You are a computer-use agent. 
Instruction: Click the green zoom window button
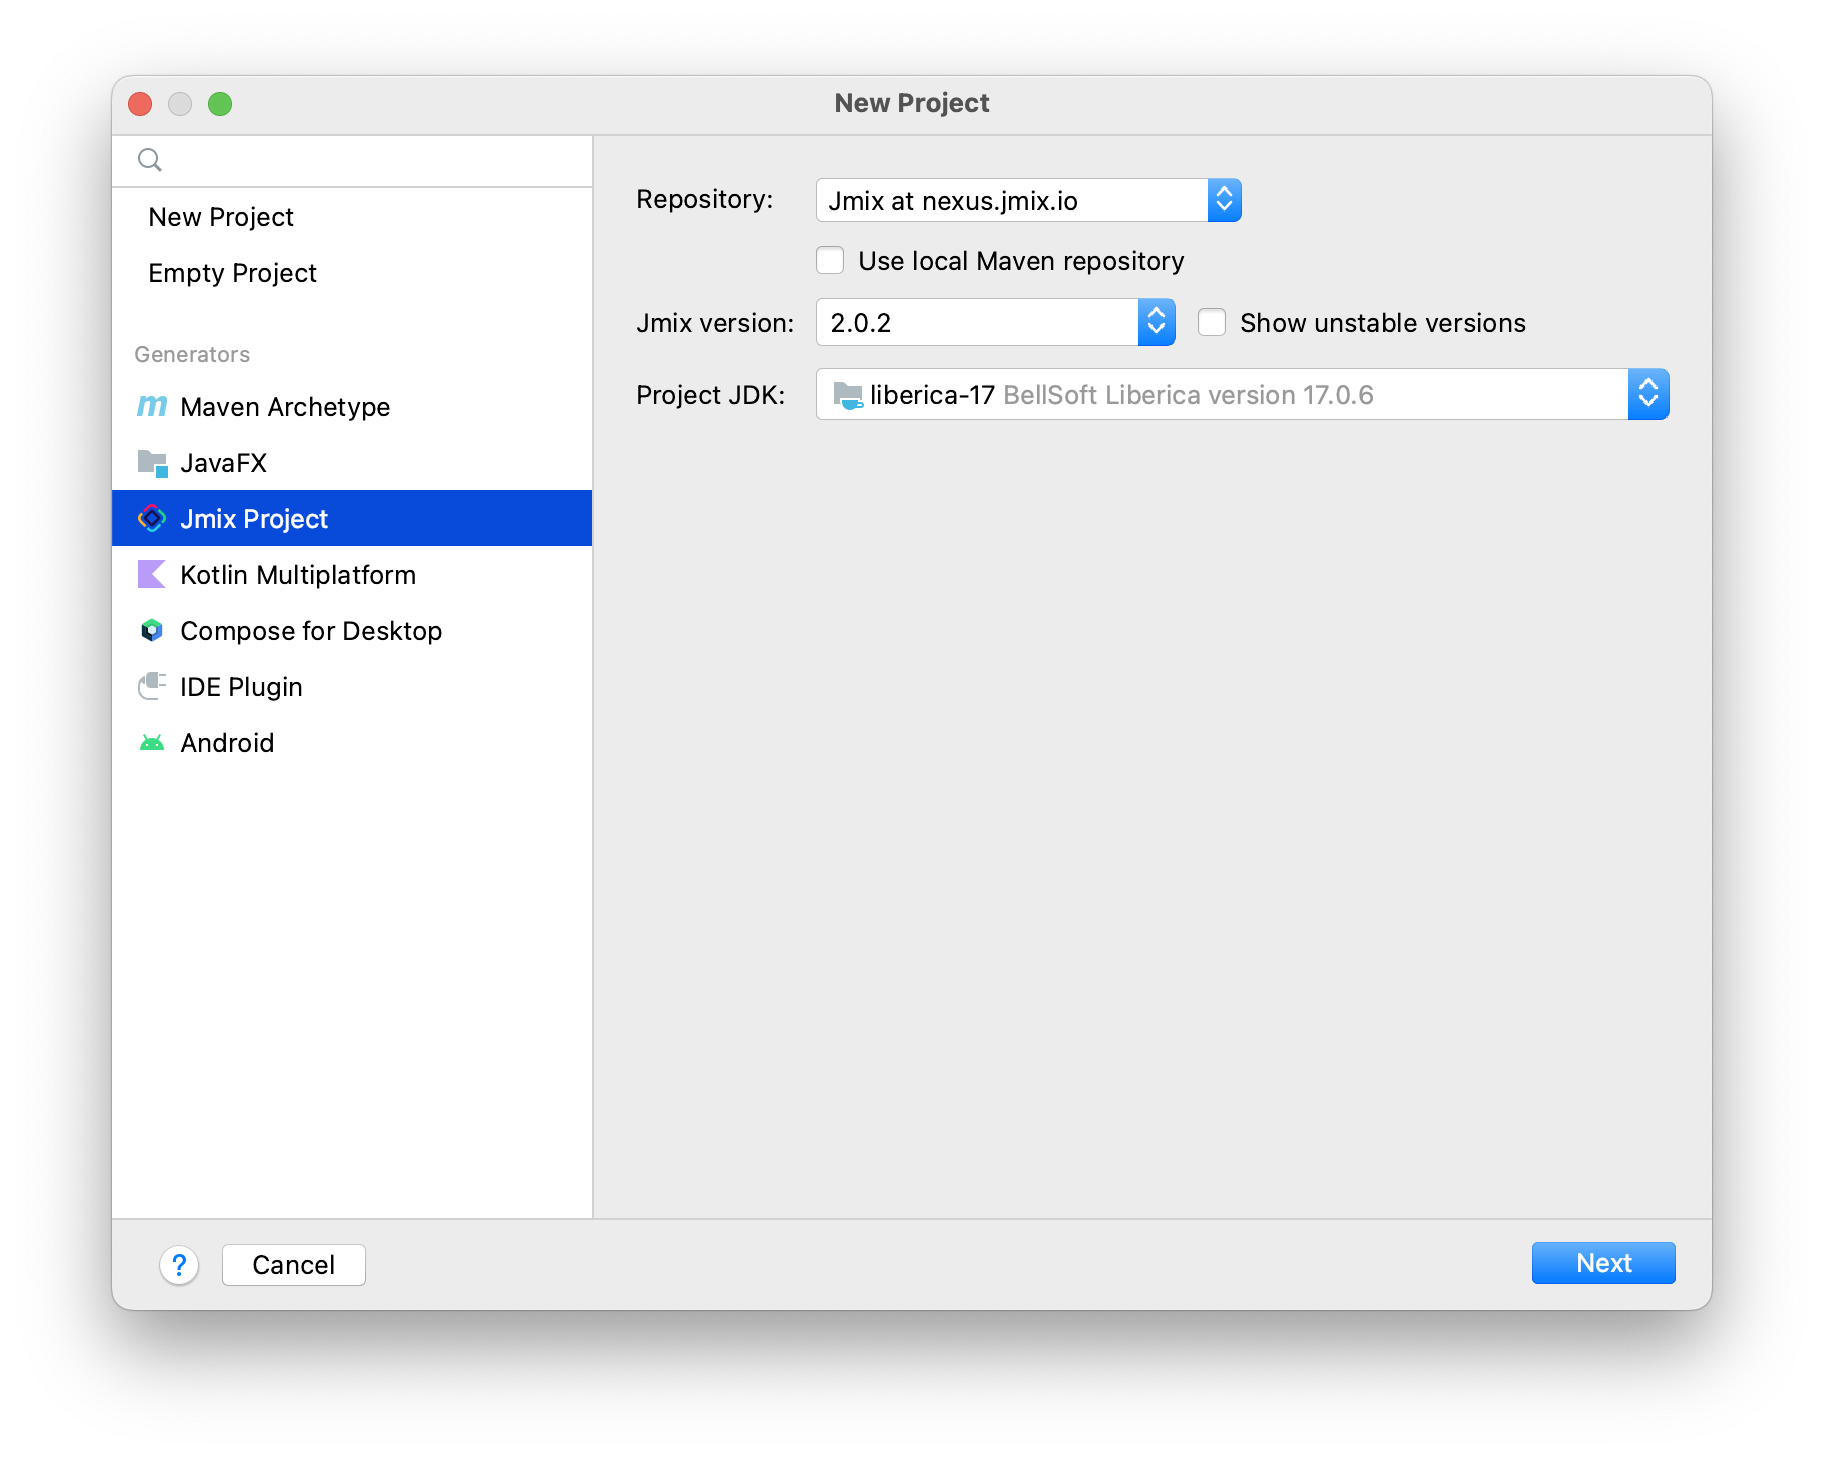(x=220, y=104)
